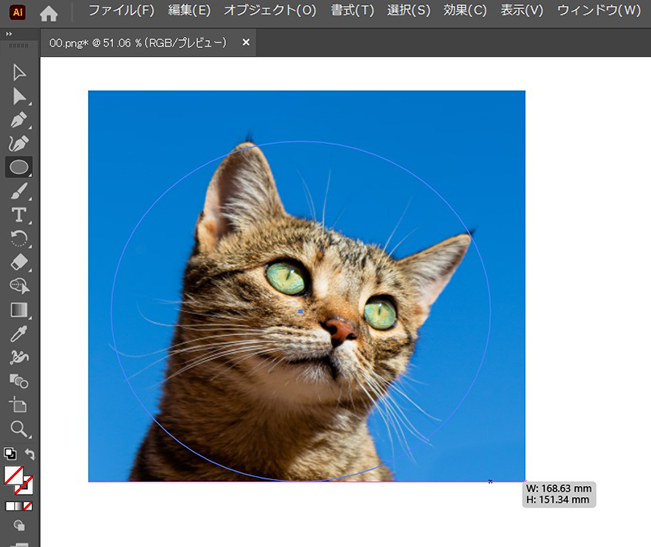Select the Ellipse tool
The height and width of the screenshot is (547, 651).
[19, 167]
